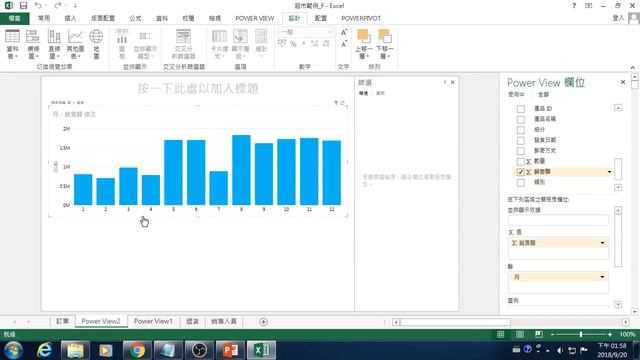This screenshot has height=360, width=640.
Task: Open the 常用 Home ribbon tab
Action: click(44, 18)
